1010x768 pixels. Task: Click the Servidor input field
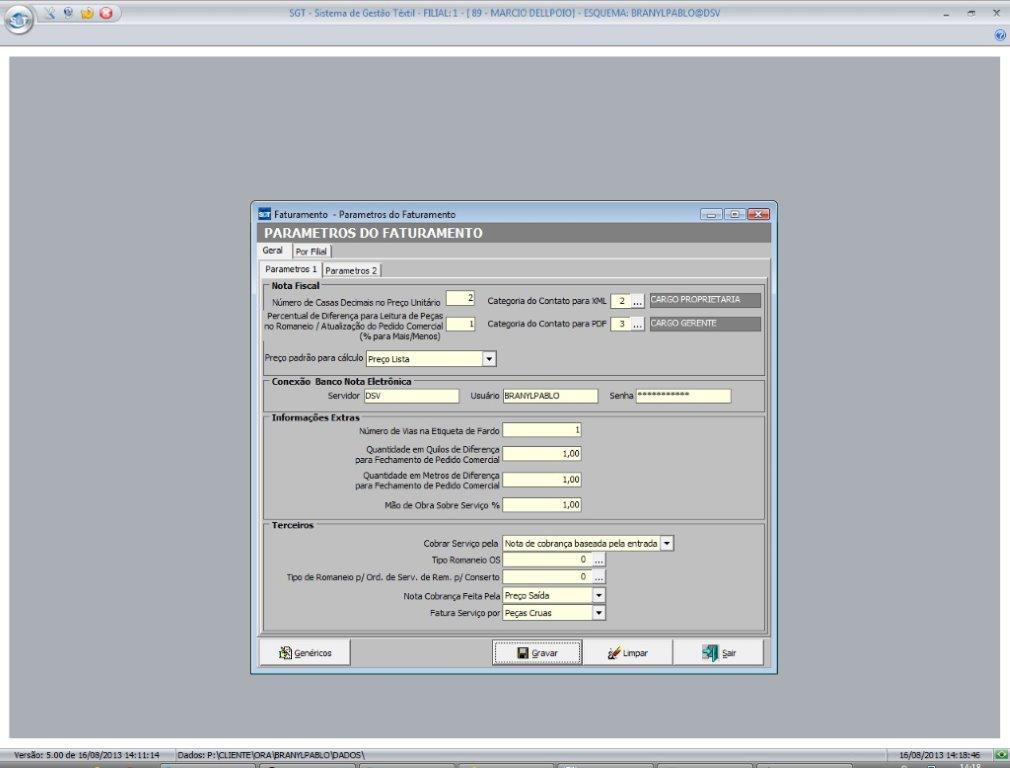pos(410,396)
